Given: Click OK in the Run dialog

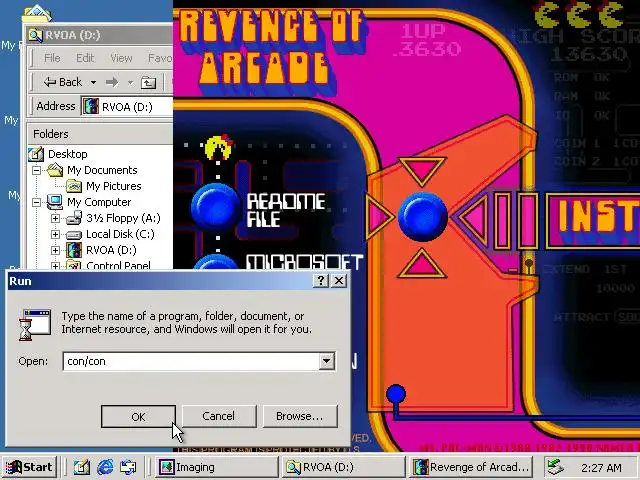Looking at the screenshot, I should pyautogui.click(x=138, y=416).
